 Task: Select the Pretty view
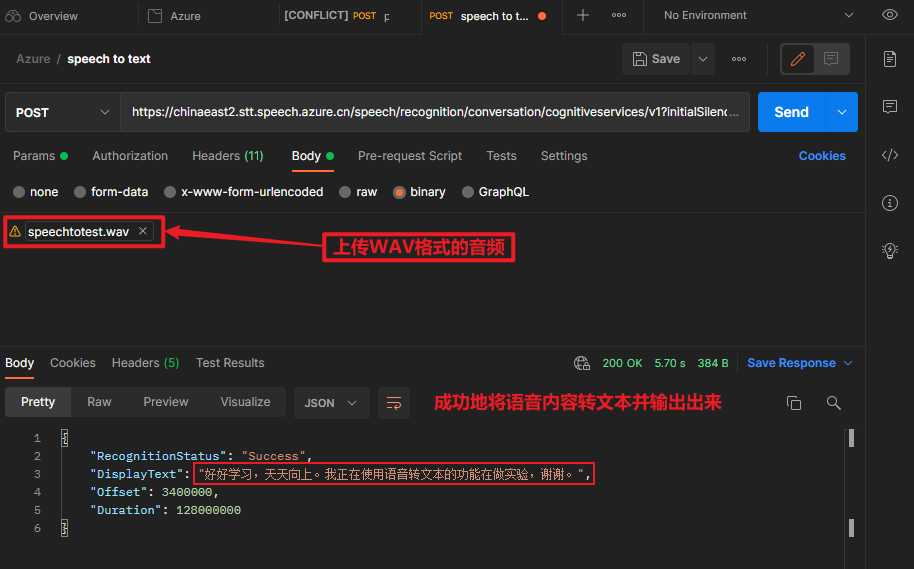38,402
